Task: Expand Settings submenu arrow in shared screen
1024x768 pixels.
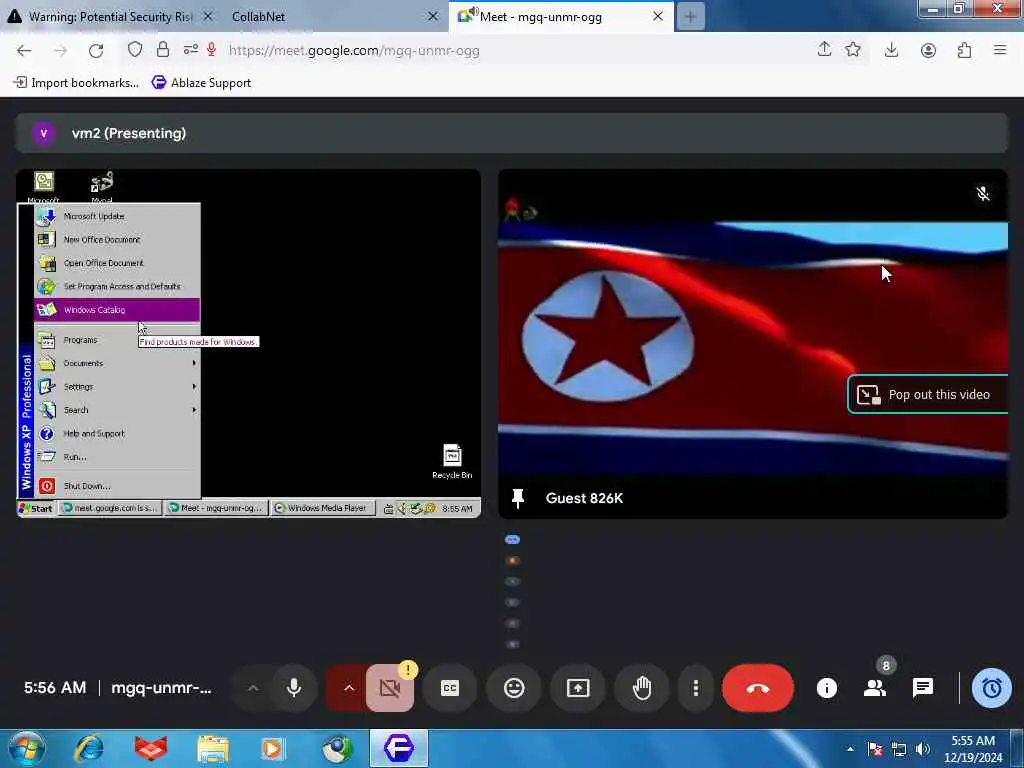Action: click(x=194, y=387)
